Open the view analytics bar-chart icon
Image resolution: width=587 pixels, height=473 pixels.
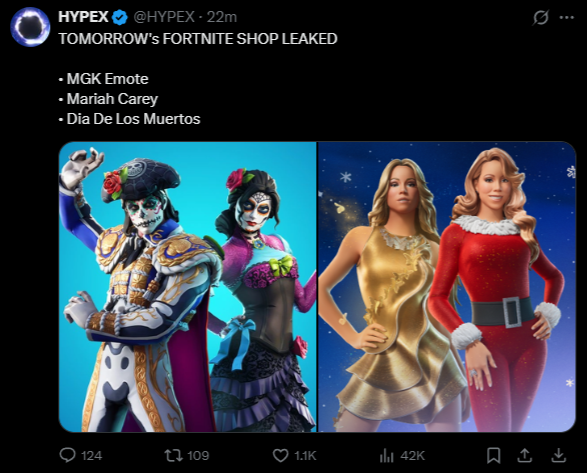[386, 455]
